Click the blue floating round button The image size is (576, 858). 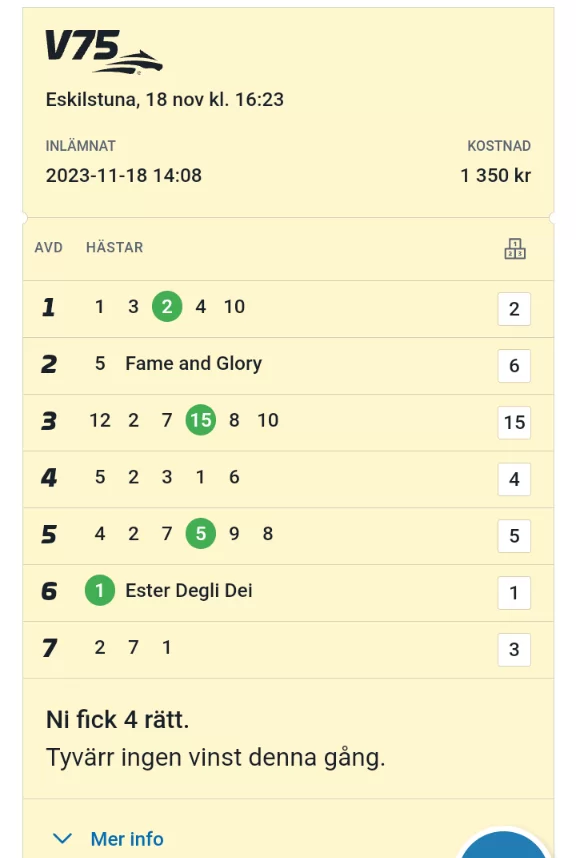click(503, 843)
